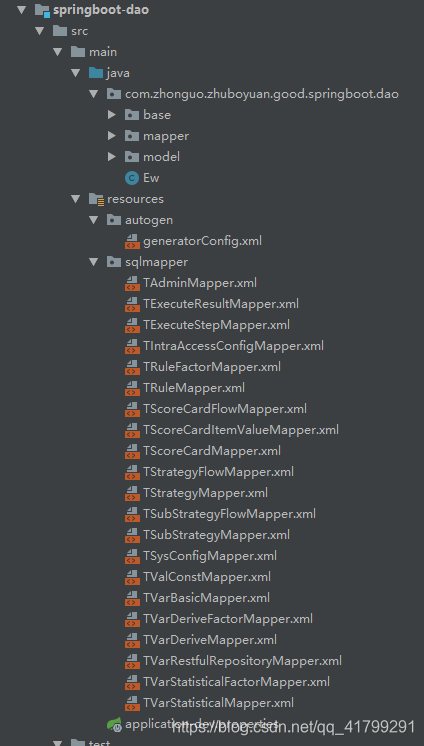
Task: Click the TAdminMapper.xml file icon
Action: (132, 283)
